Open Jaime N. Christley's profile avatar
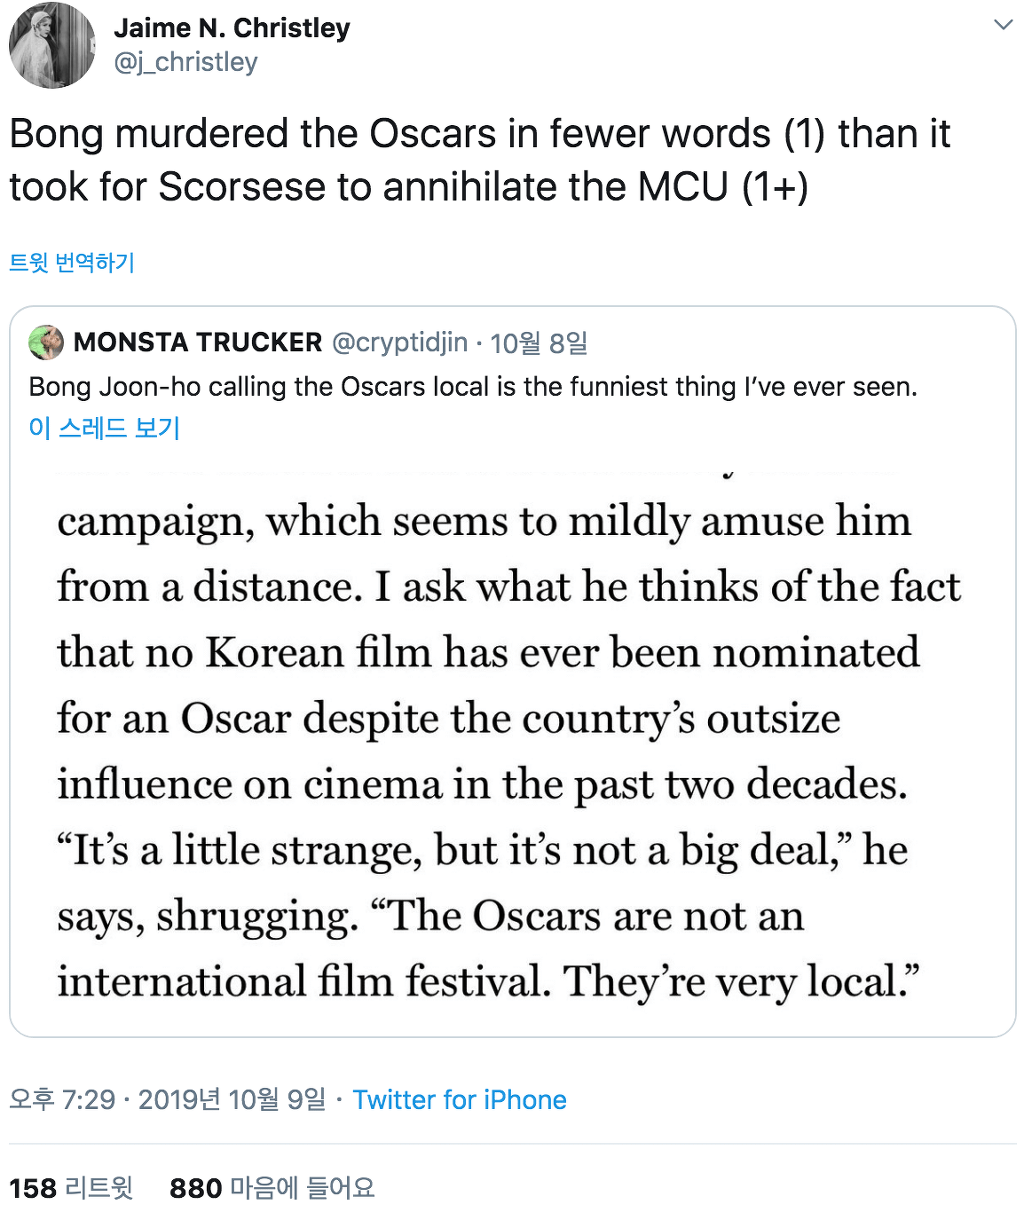This screenshot has height=1228, width=1024. [52, 46]
